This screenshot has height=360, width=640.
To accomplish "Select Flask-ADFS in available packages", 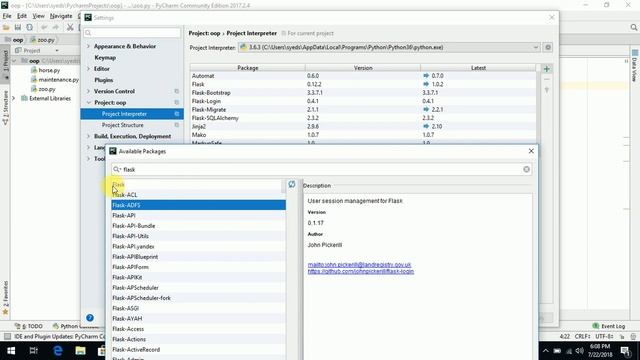I will point(199,205).
